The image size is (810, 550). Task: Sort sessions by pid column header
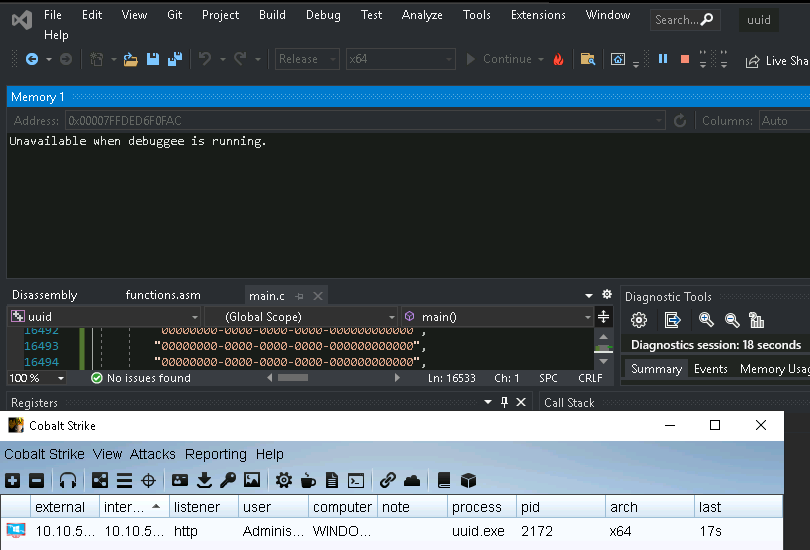(x=560, y=507)
